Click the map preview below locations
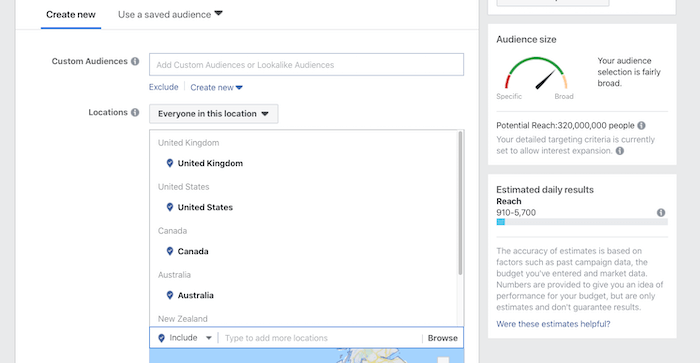Viewport: 700px width, 363px height. pyautogui.click(x=306, y=356)
